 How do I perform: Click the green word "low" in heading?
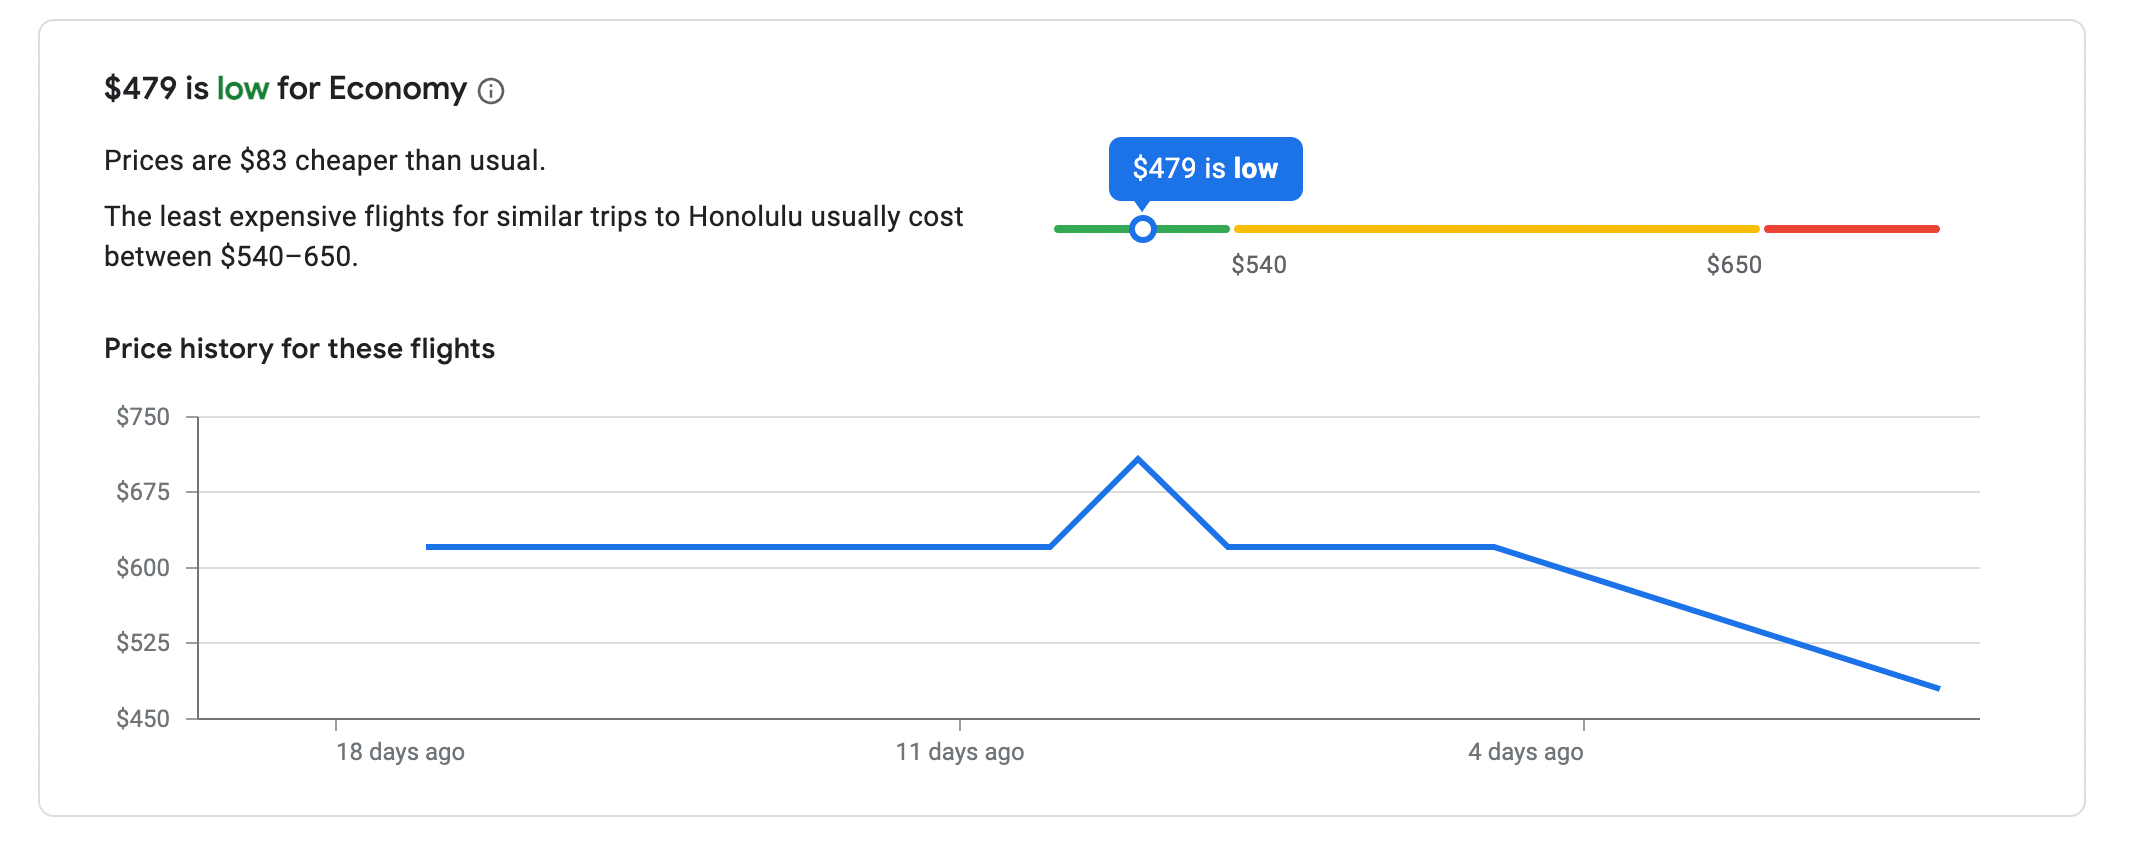pyautogui.click(x=243, y=89)
